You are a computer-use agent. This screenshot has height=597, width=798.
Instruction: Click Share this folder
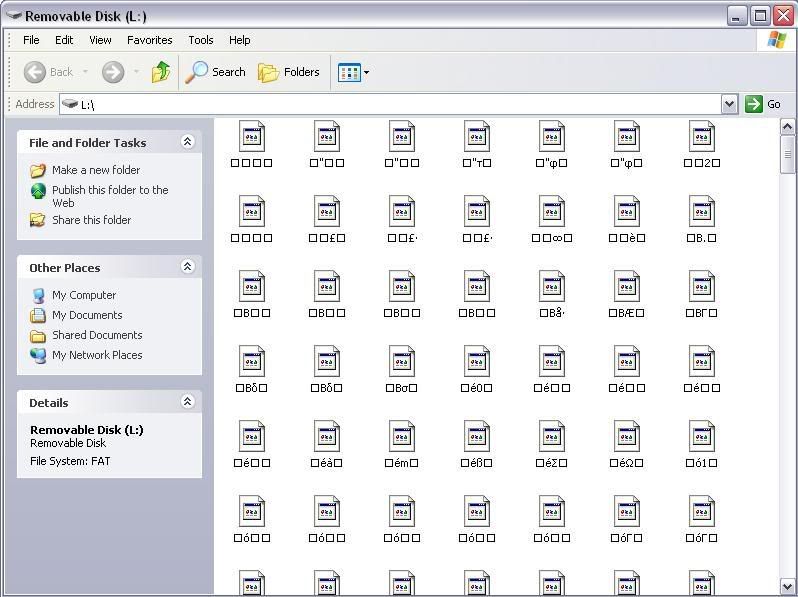[x=92, y=220]
